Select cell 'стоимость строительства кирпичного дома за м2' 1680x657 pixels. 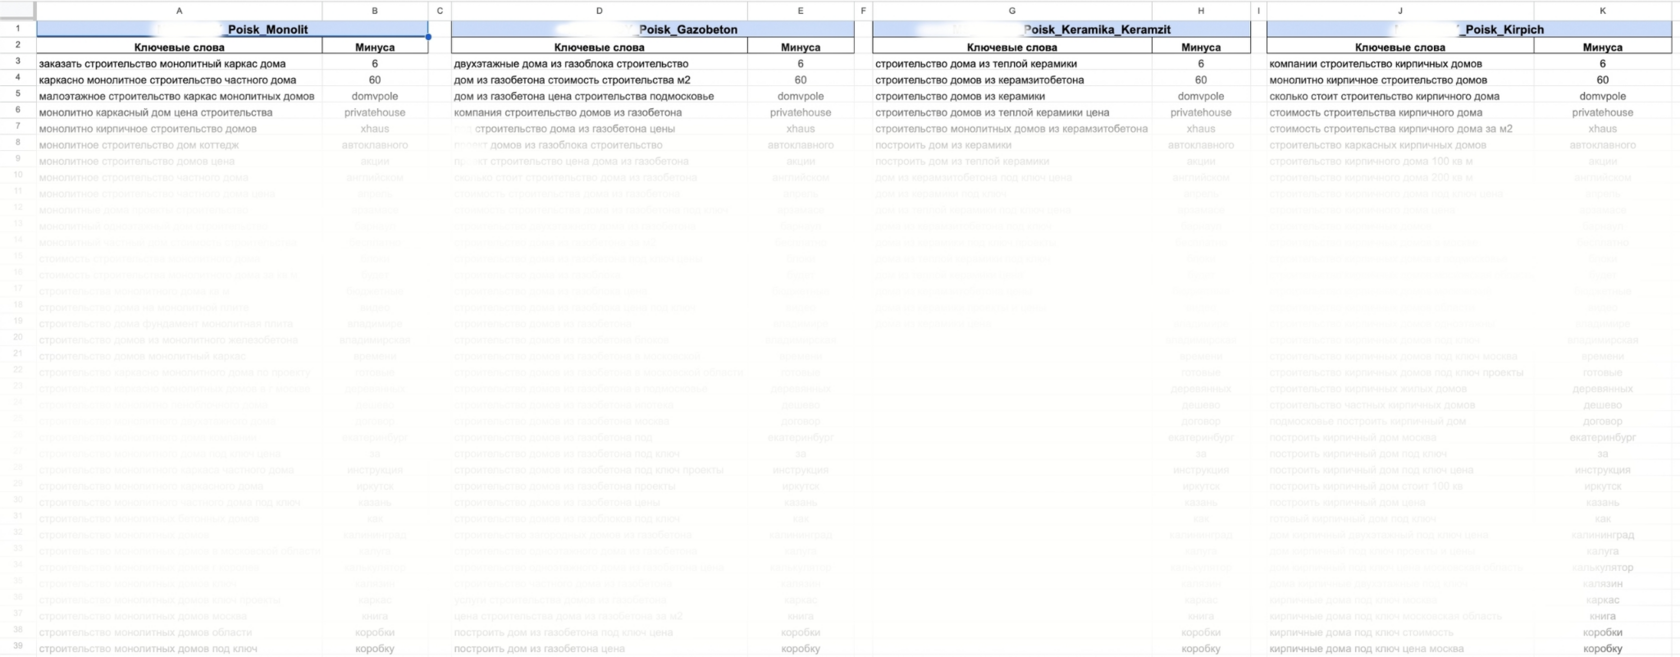click(x=1400, y=128)
